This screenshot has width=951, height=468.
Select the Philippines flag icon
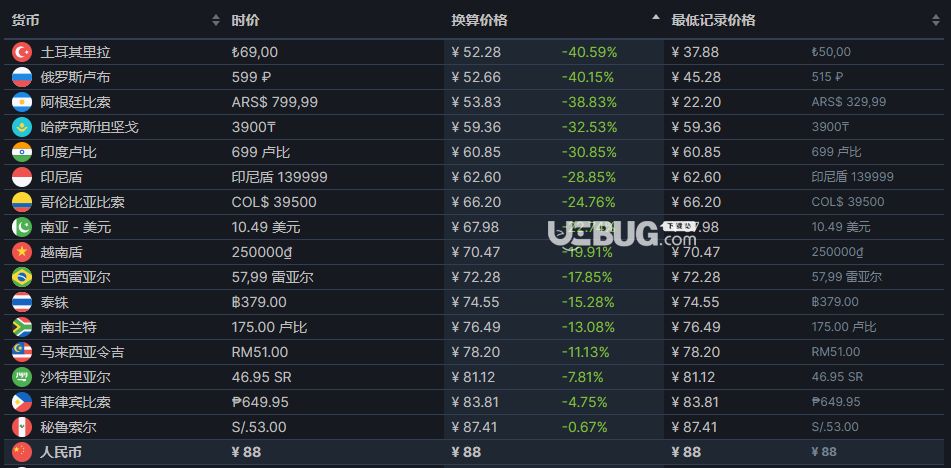[x=22, y=402]
